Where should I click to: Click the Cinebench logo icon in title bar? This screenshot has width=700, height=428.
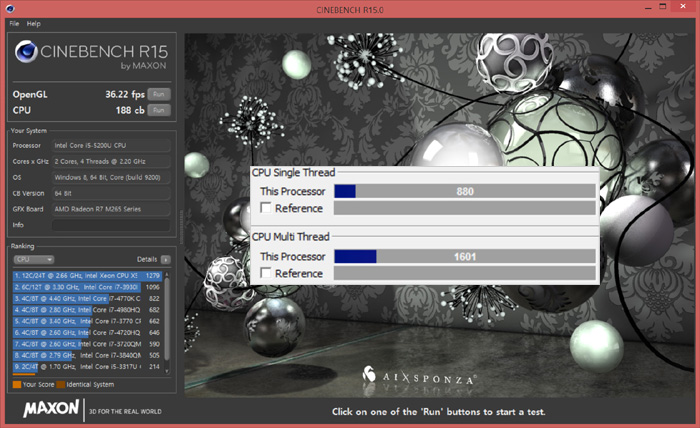10,8
